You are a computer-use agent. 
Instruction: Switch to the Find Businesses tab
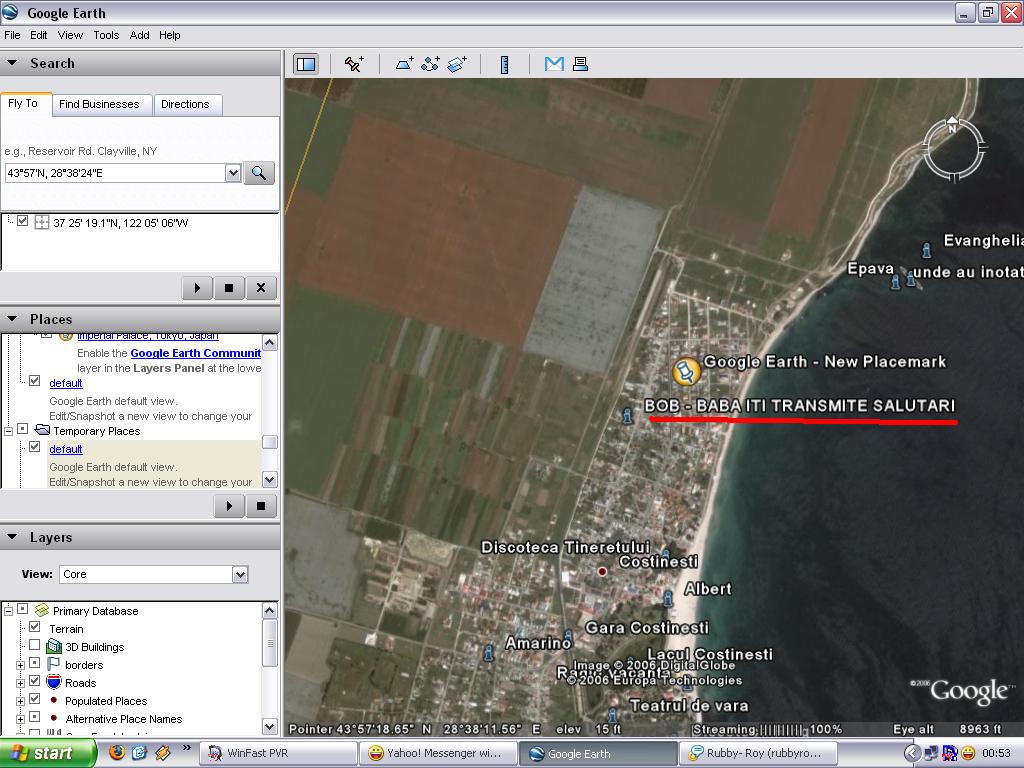[99, 104]
